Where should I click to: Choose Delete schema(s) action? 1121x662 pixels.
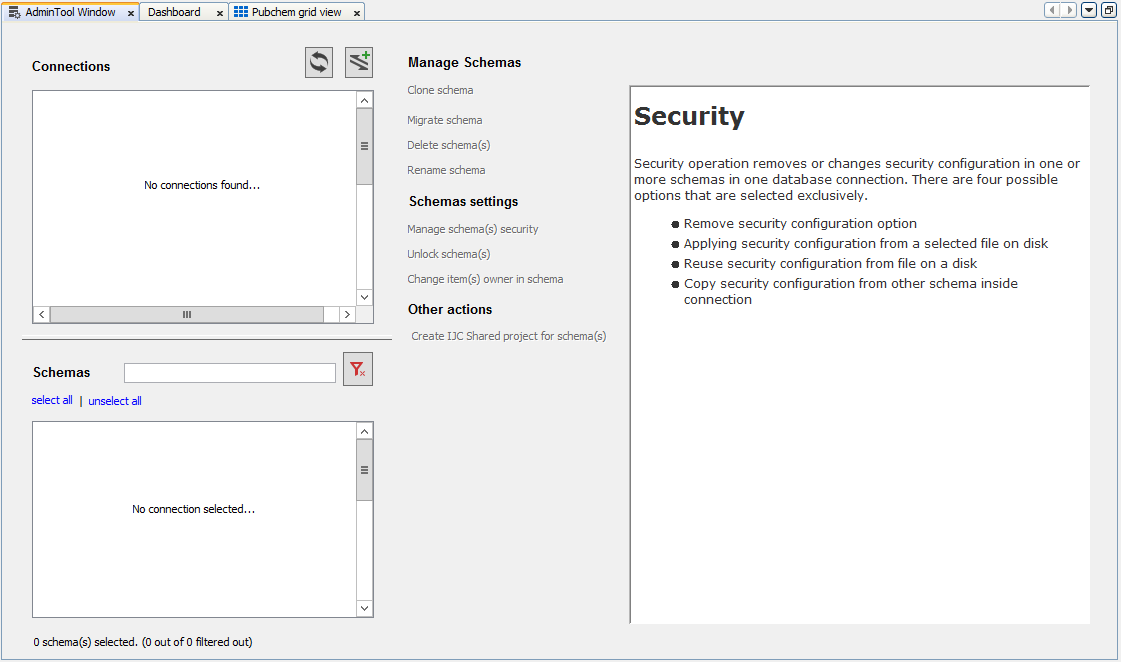click(448, 144)
